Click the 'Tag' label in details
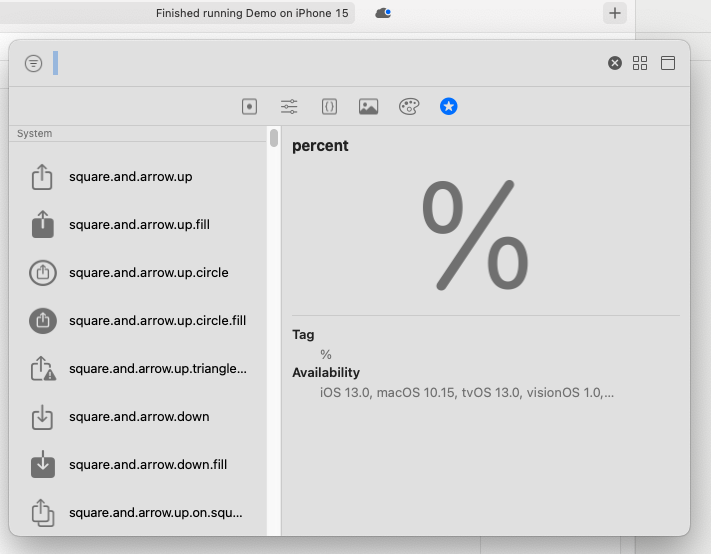 point(303,335)
